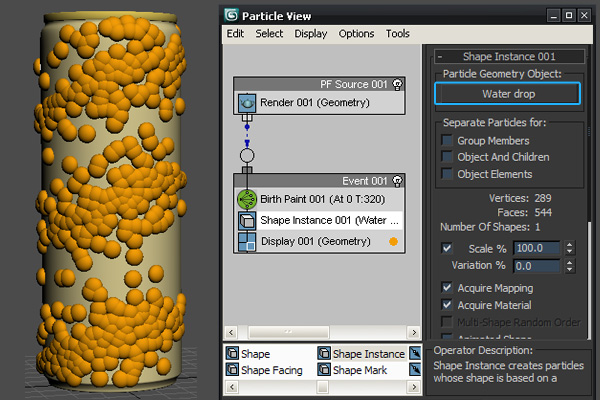Increase Scale % with the spinner arrows
Screen dimensions: 600x400
click(x=569, y=244)
